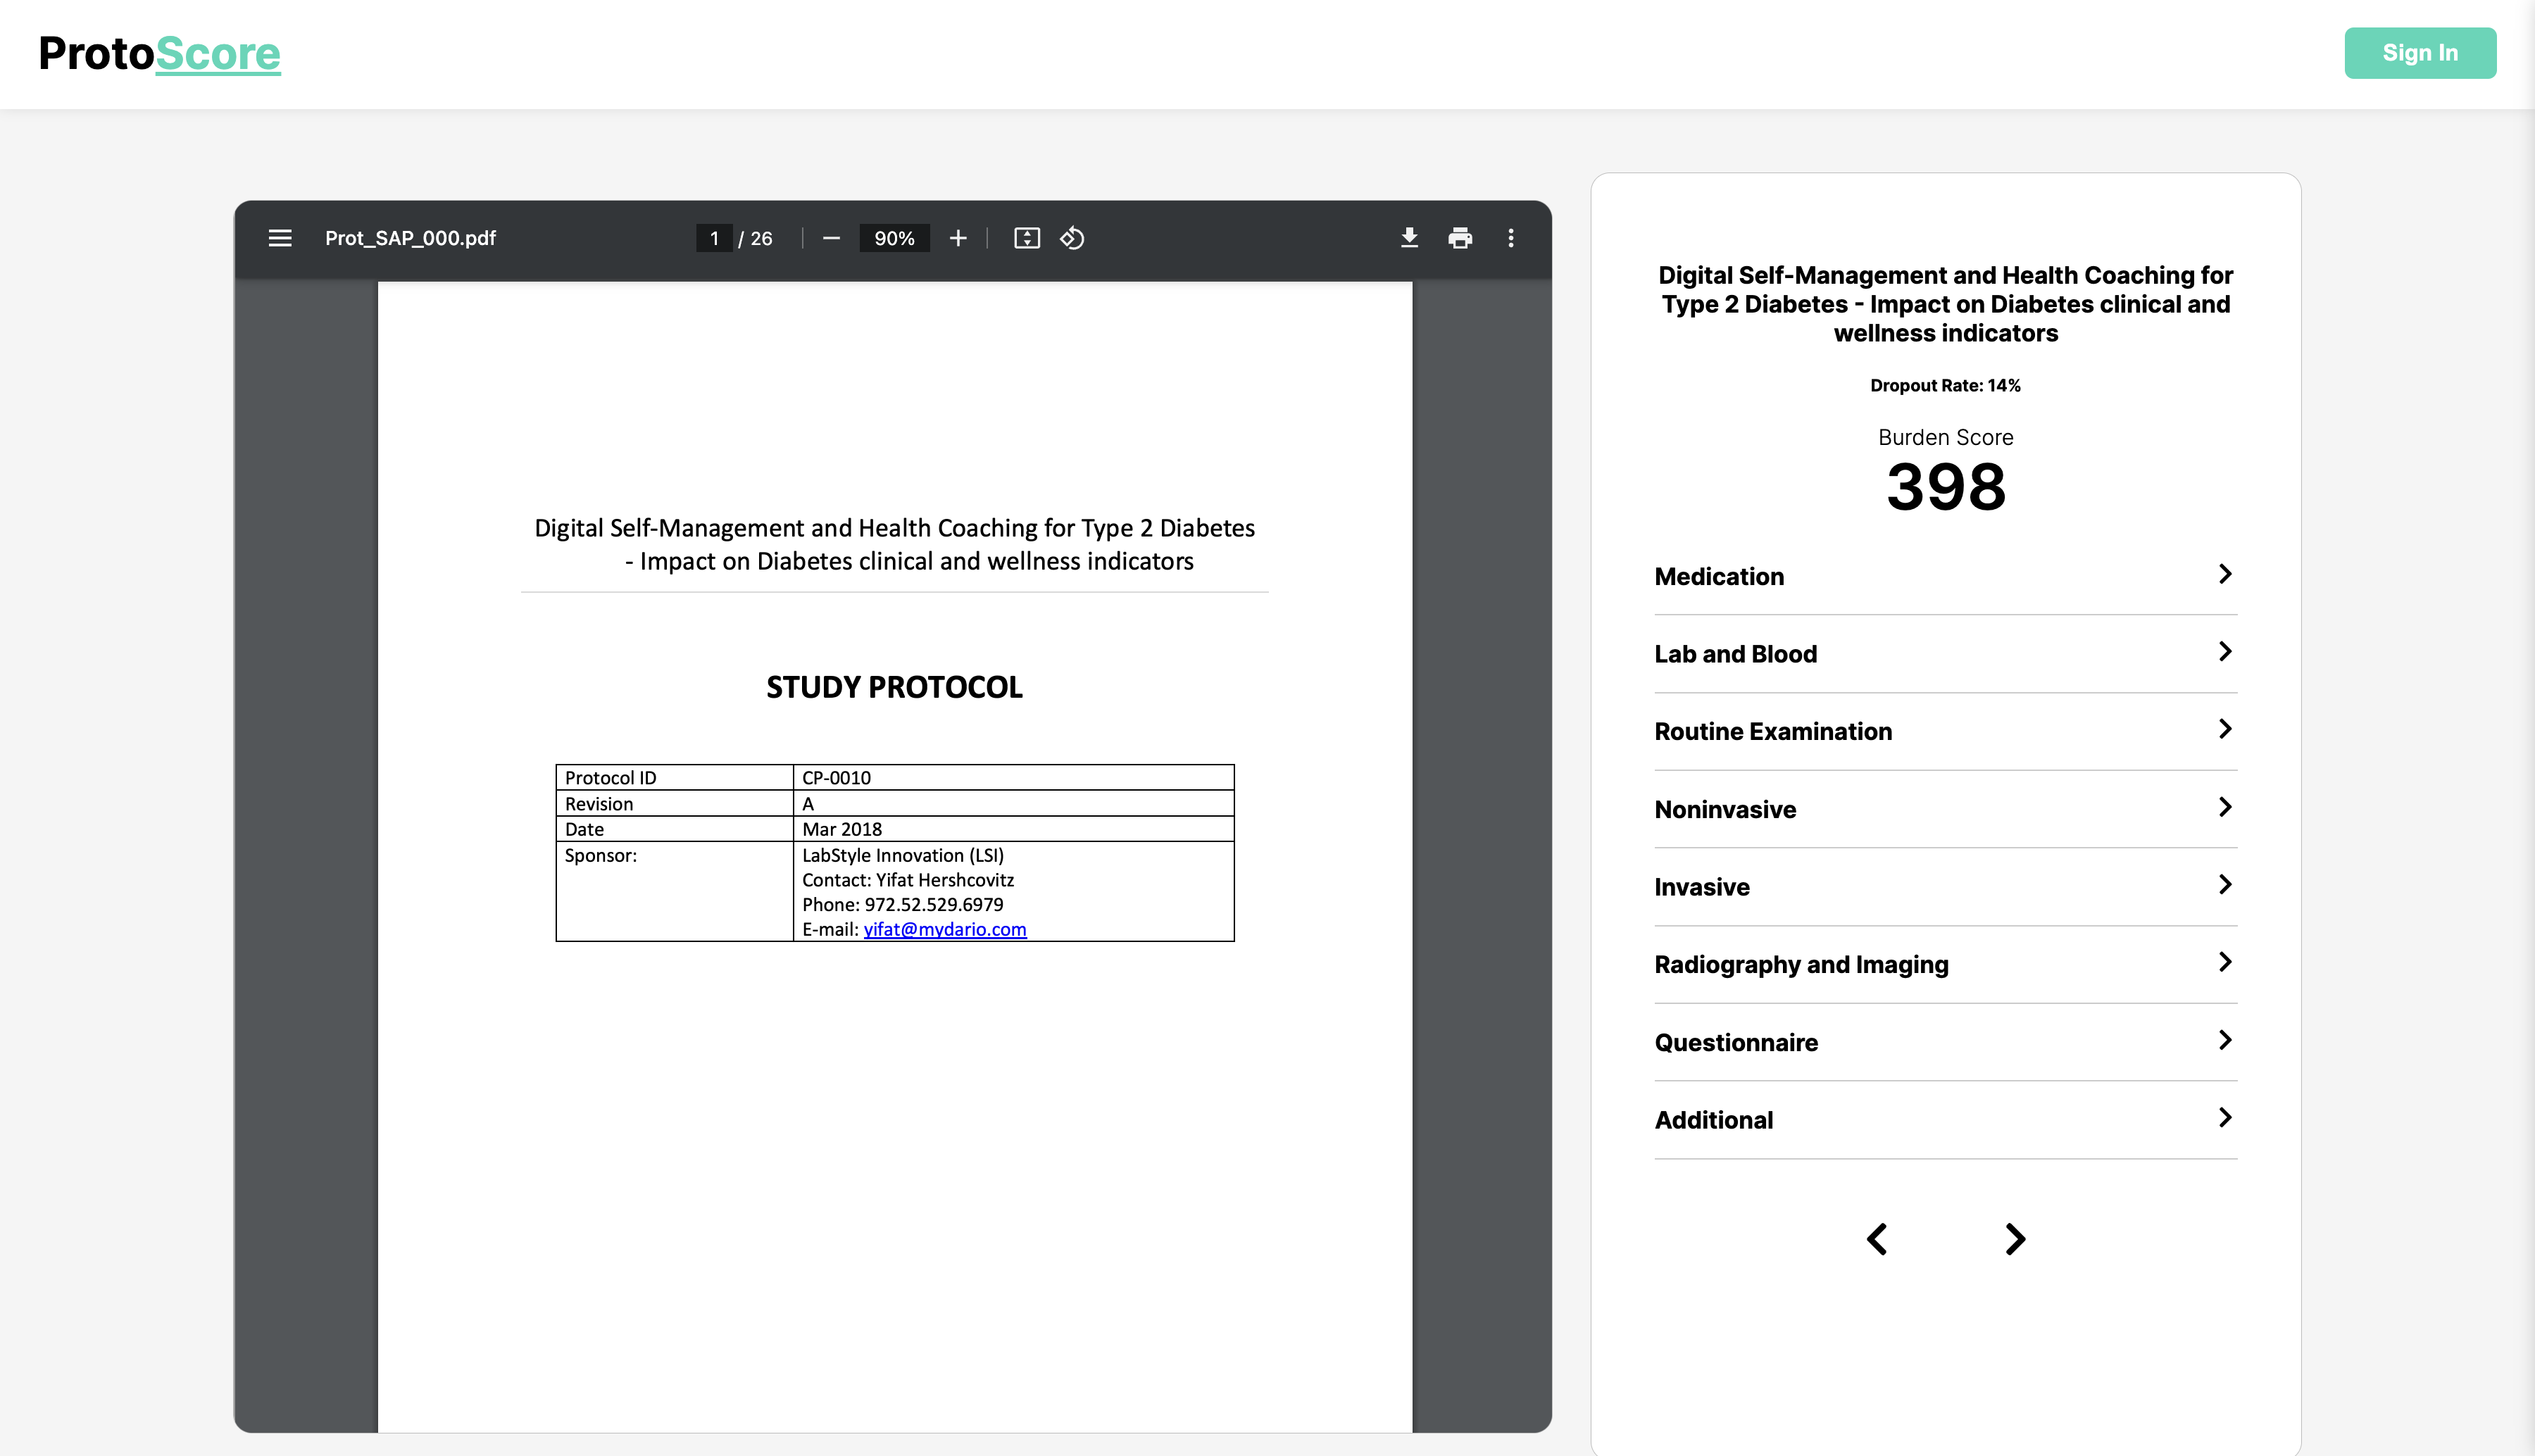Go to previous protocol with left arrow
This screenshot has height=1456, width=2535.
coord(1877,1239)
